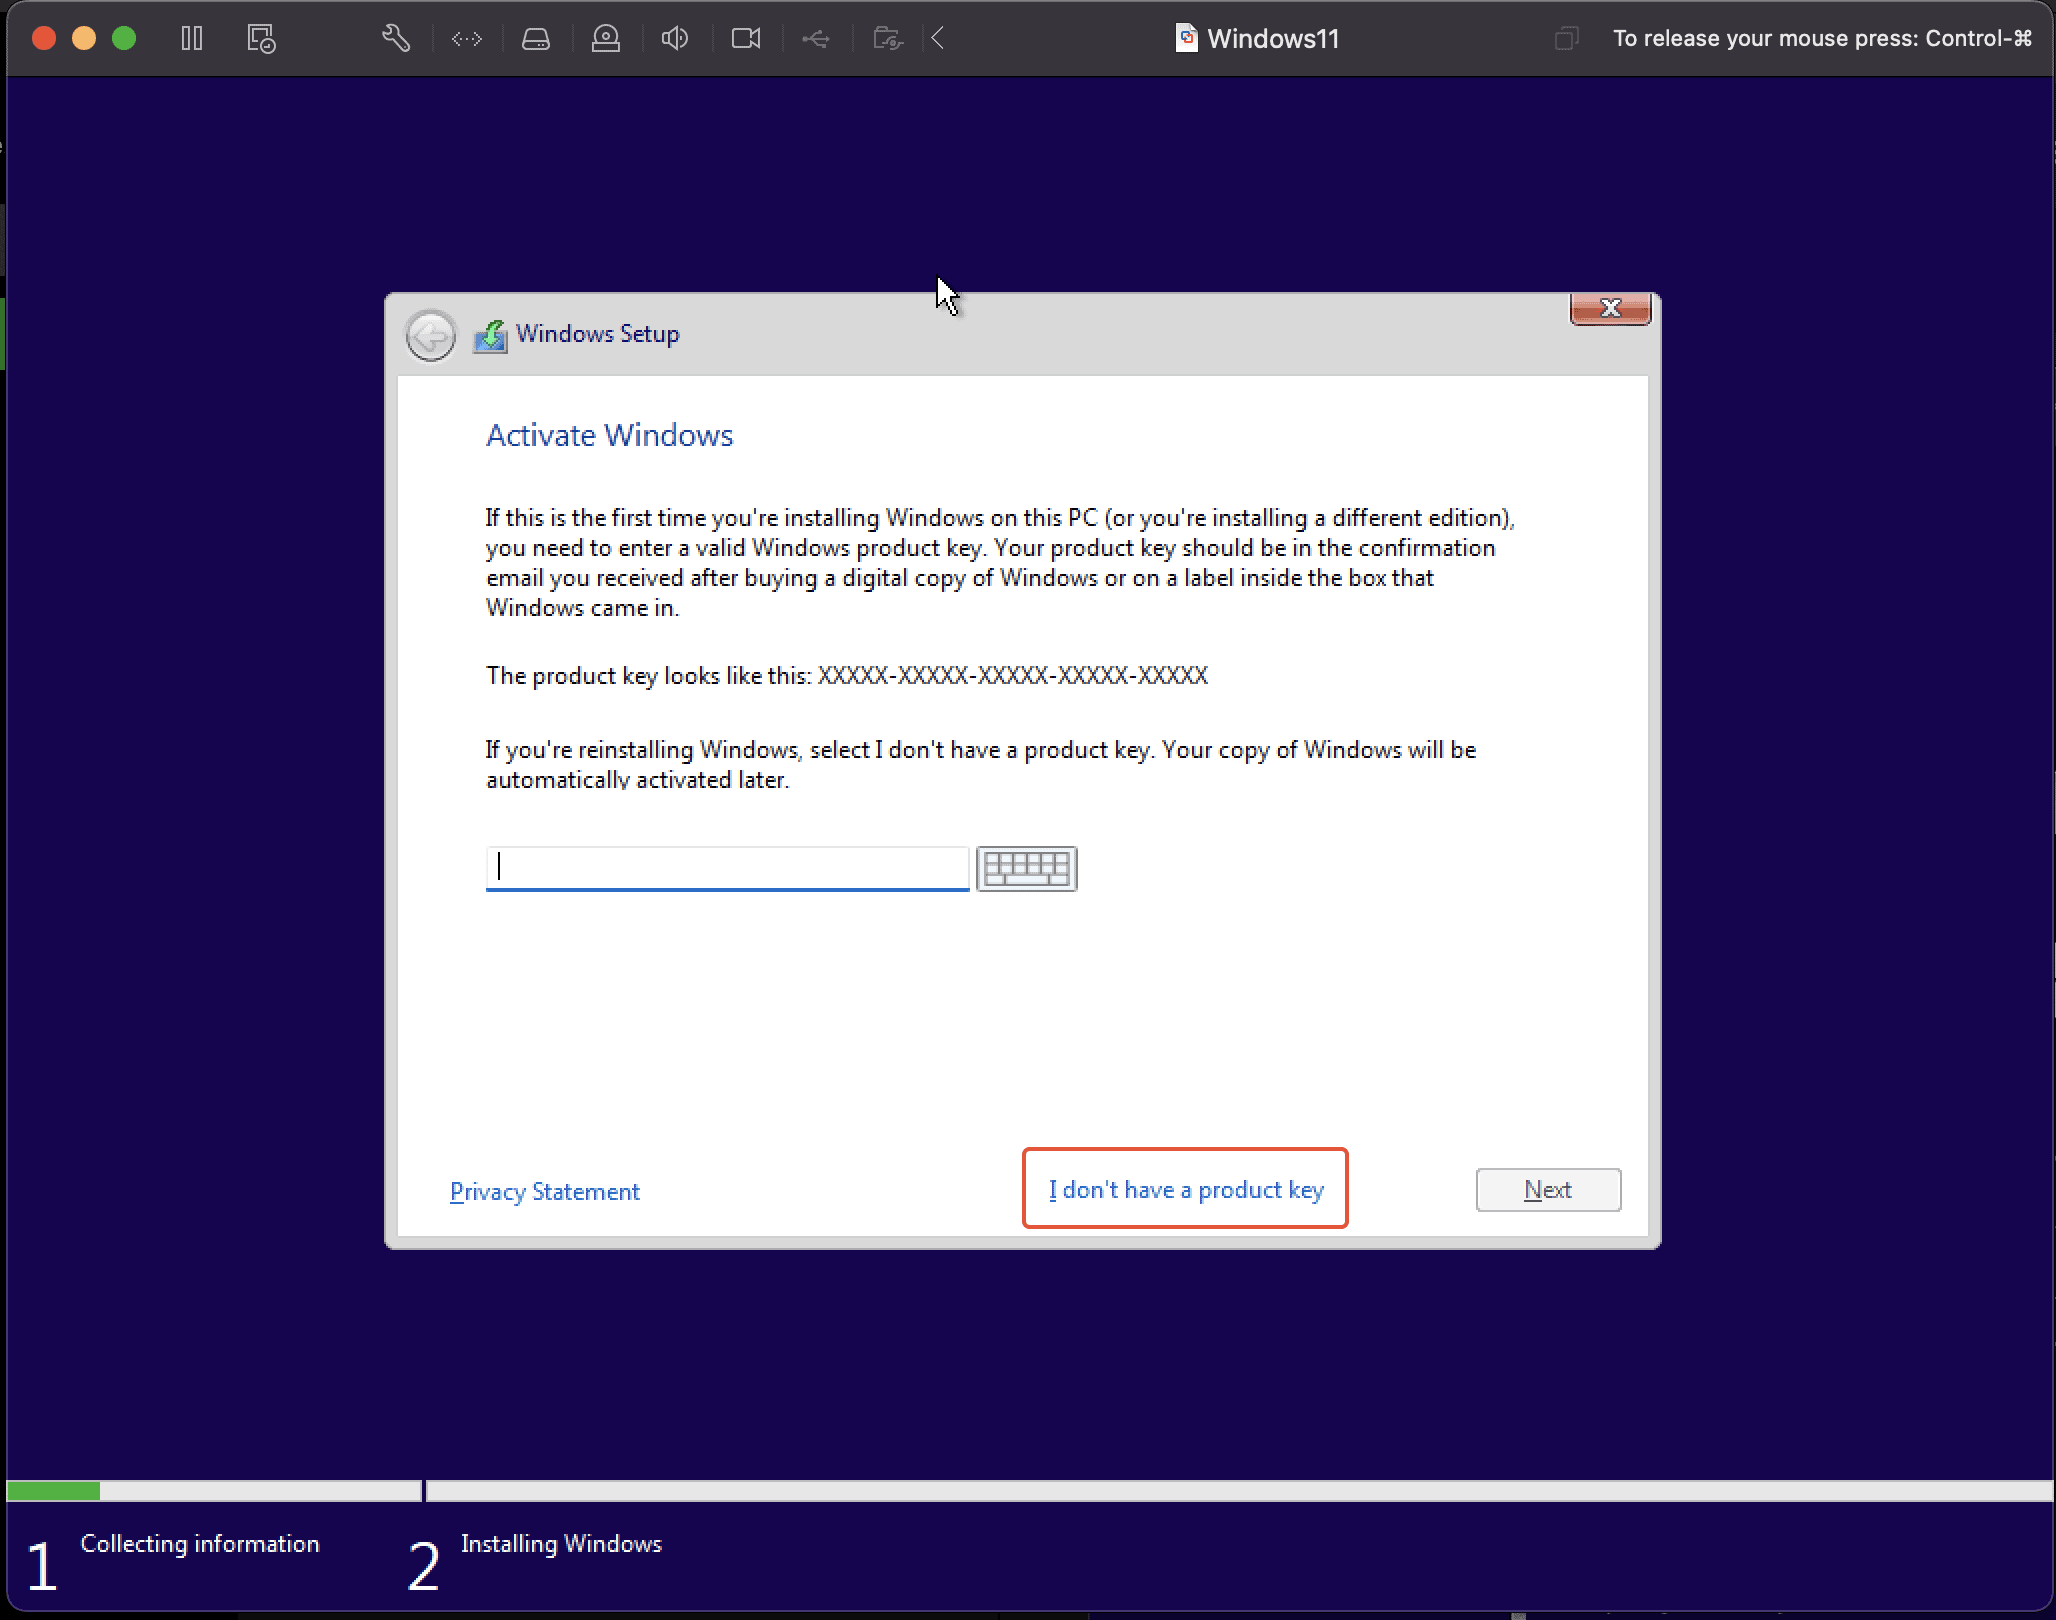Toggle the sound speaker icon
The image size is (2056, 1620).
(675, 39)
